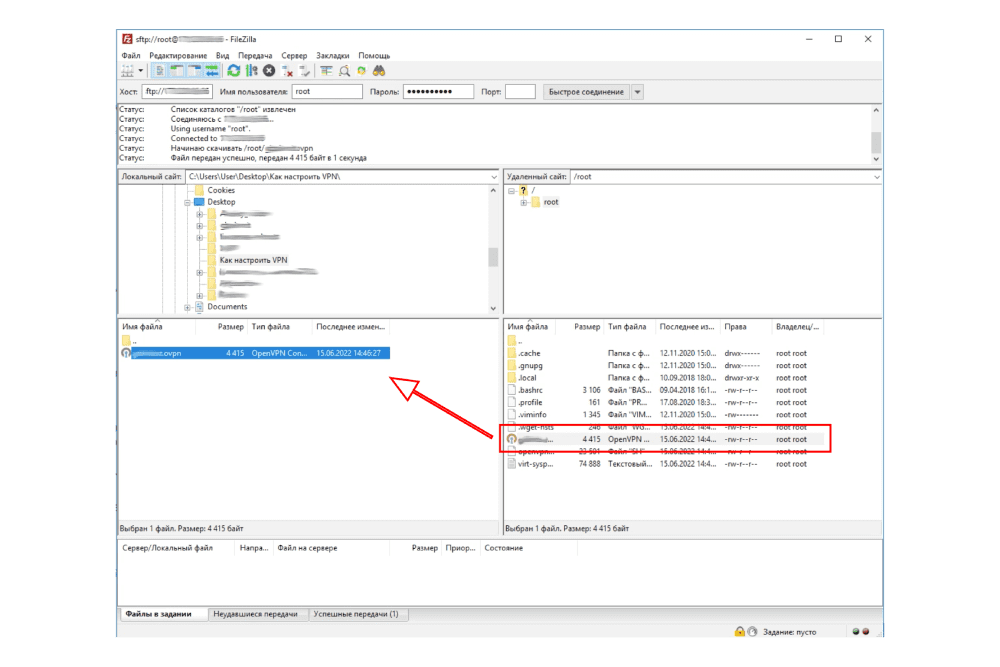Toggle the transfer queue display icon
This screenshot has width=1000, height=667.
tap(212, 71)
